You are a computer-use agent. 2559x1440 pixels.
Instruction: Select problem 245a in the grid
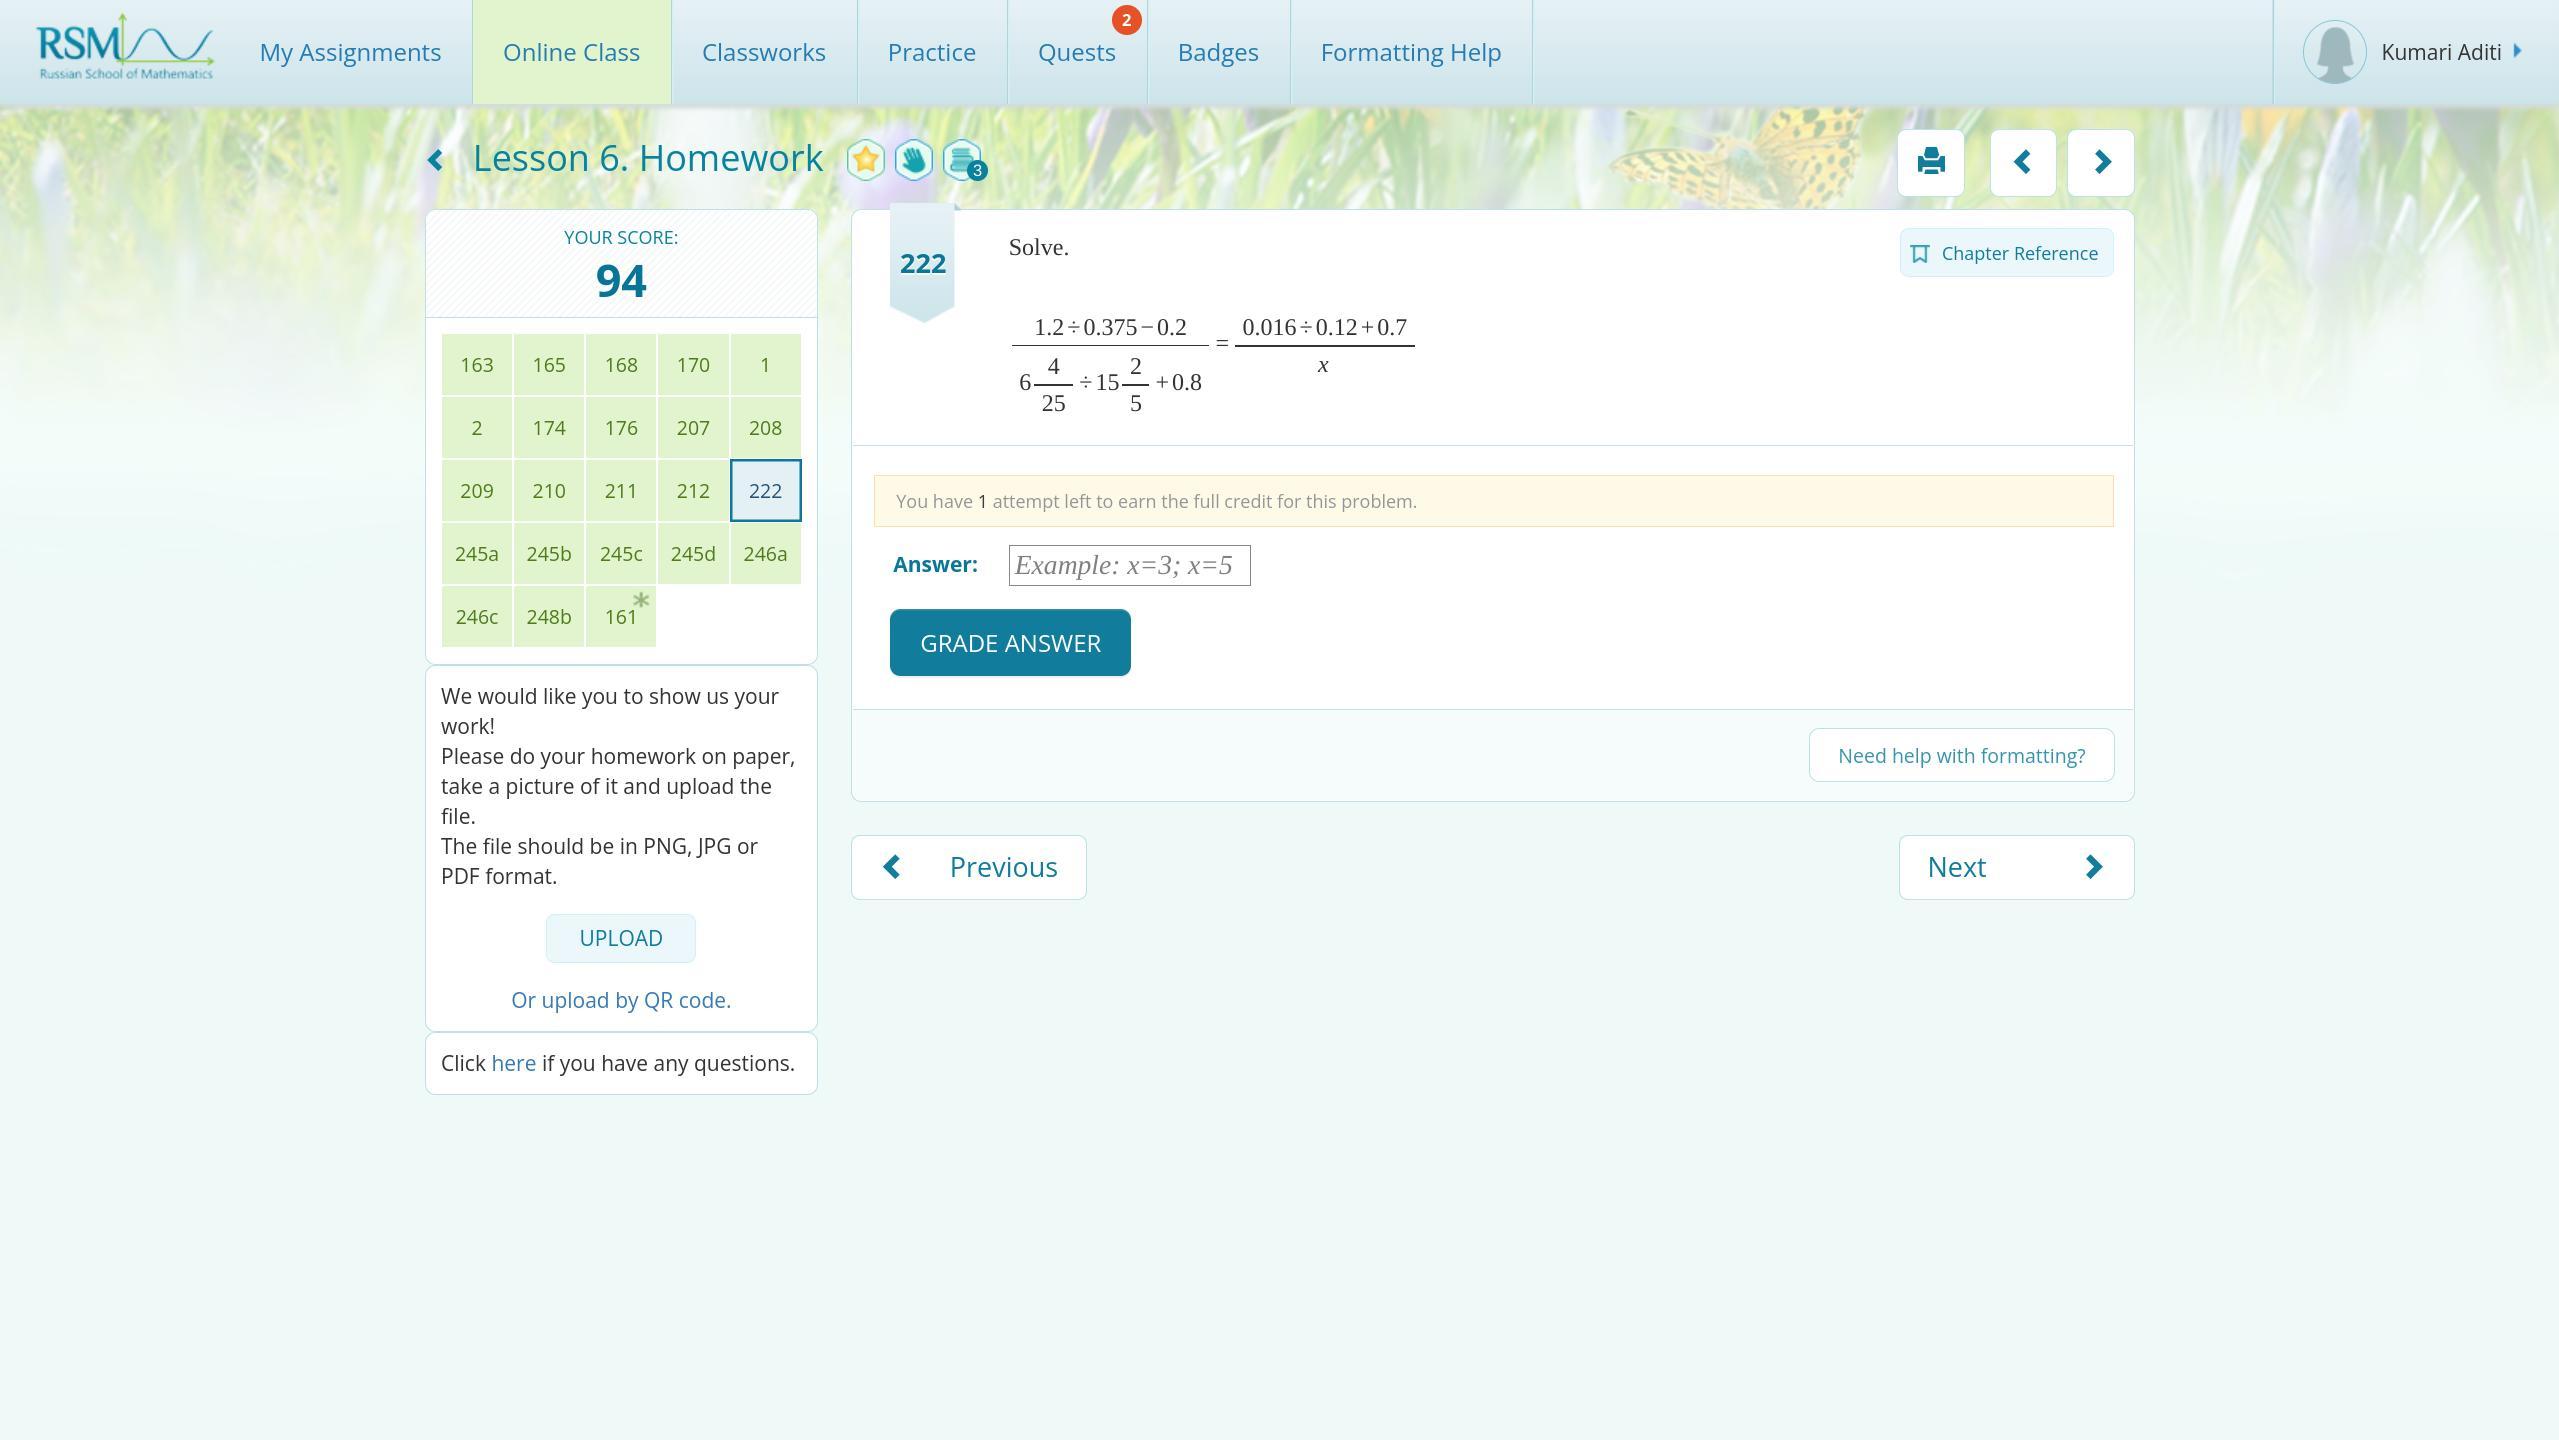click(x=476, y=554)
